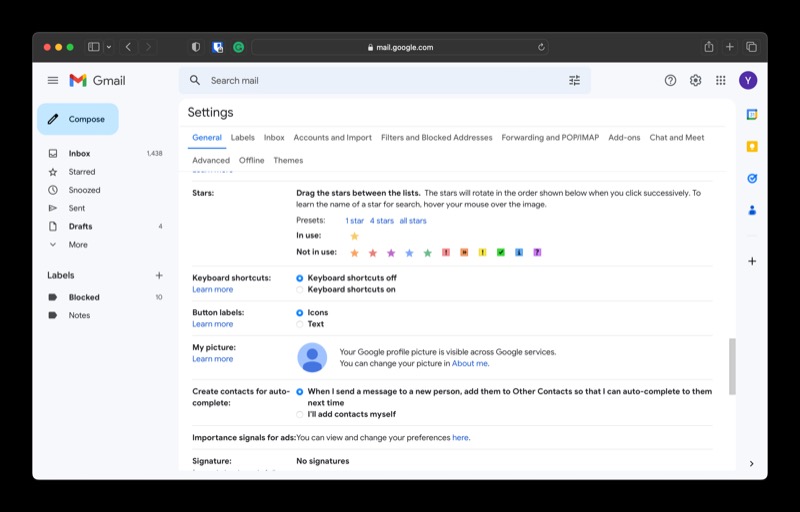Viewport: 800px width, 512px height.
Task: Click the Grammarly extension icon
Action: [x=238, y=47]
